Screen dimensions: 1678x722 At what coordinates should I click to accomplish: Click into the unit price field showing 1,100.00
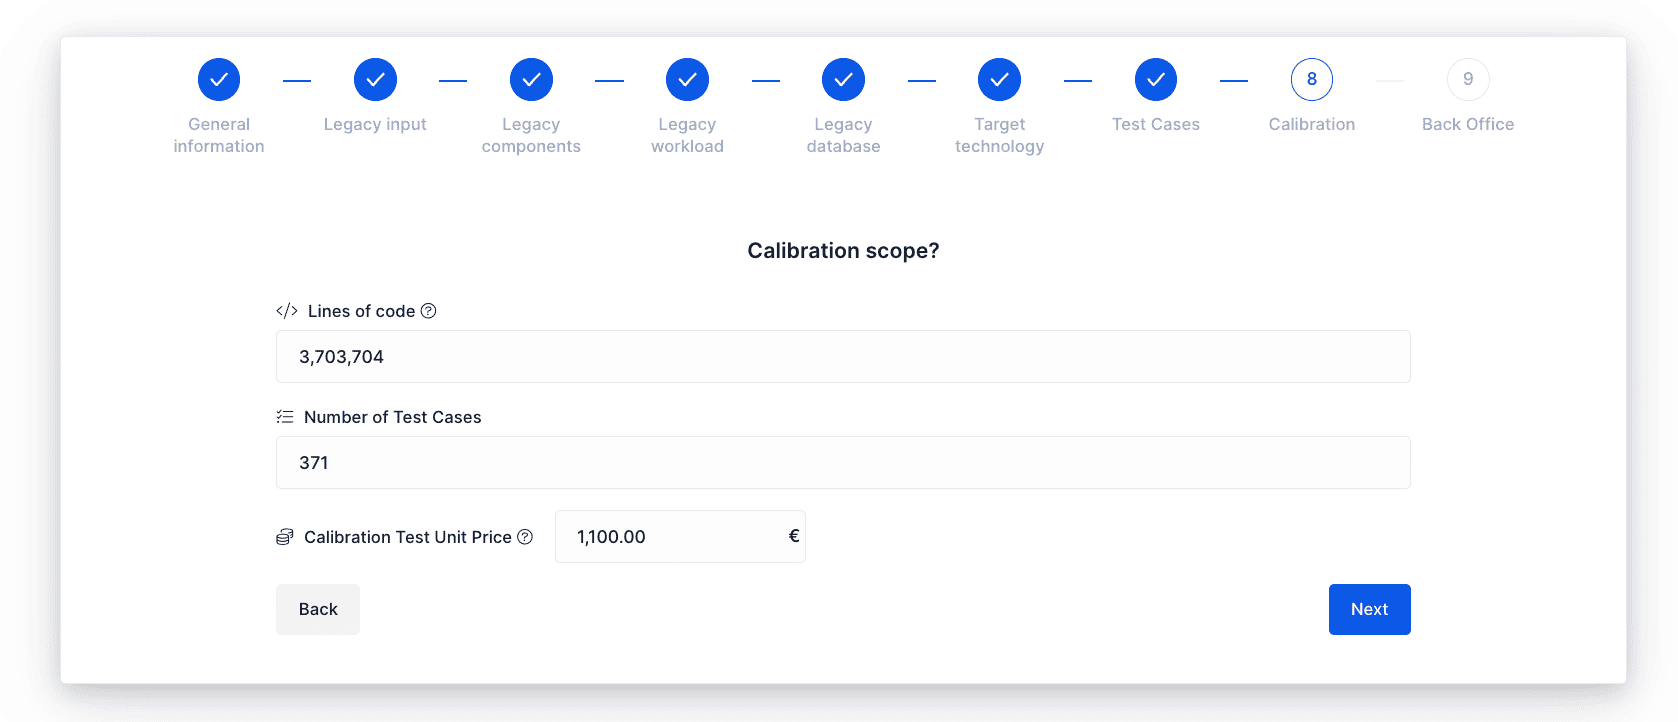680,537
